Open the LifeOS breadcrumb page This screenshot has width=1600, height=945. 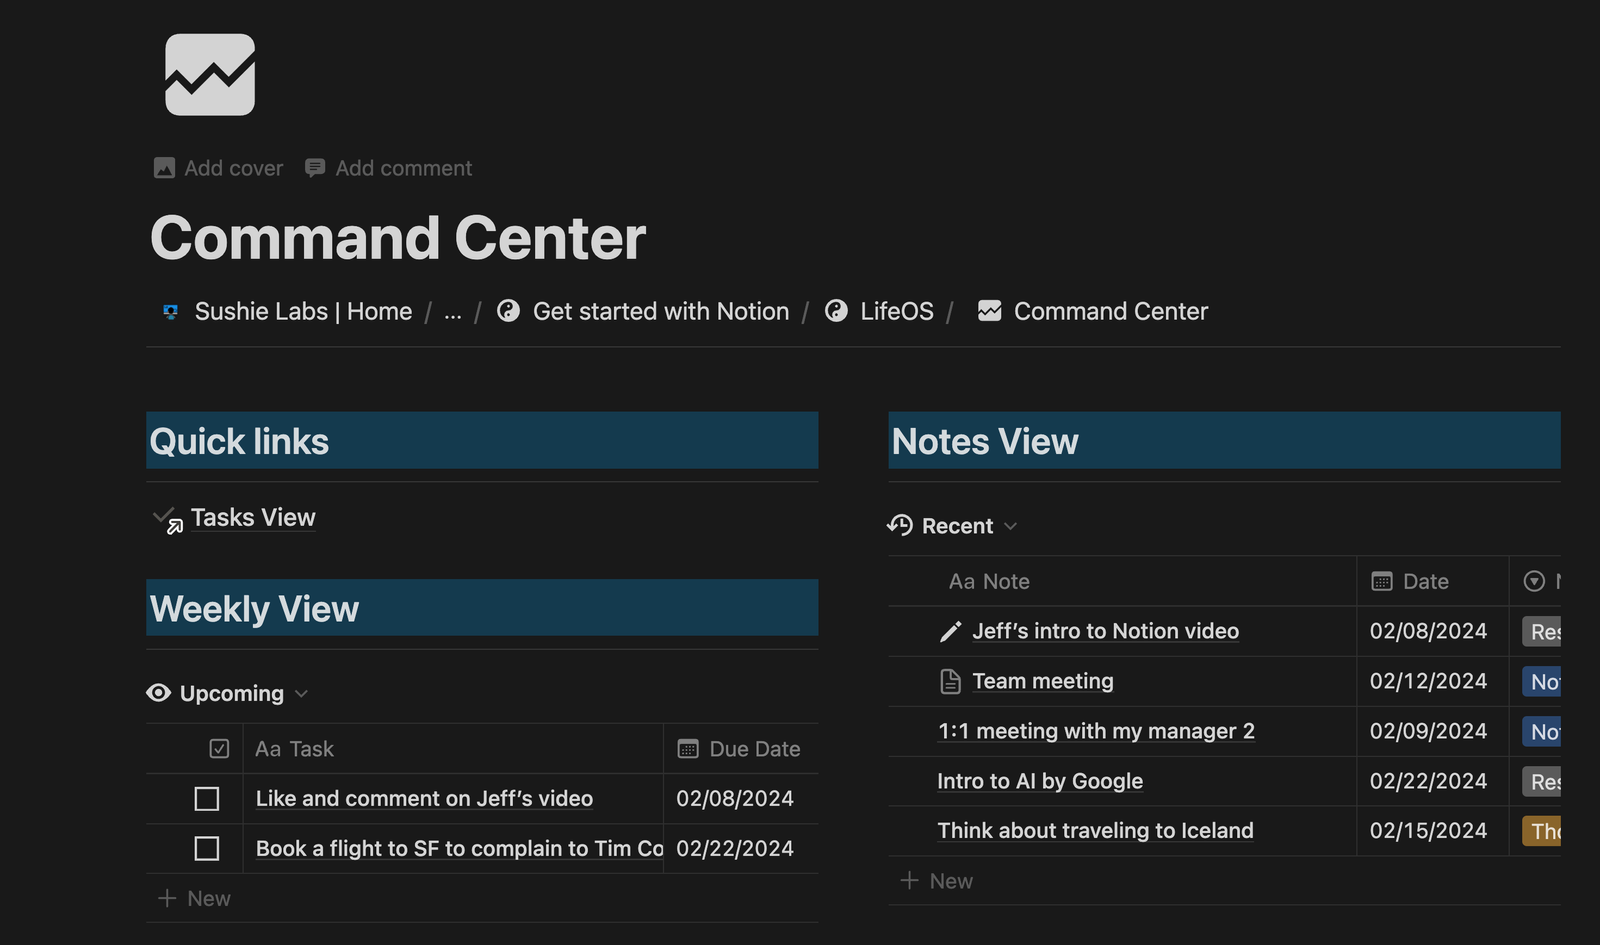(897, 311)
